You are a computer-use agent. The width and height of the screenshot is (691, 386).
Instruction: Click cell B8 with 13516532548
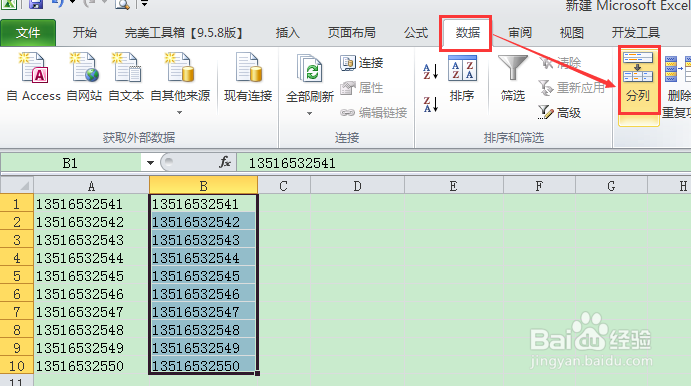tap(203, 330)
